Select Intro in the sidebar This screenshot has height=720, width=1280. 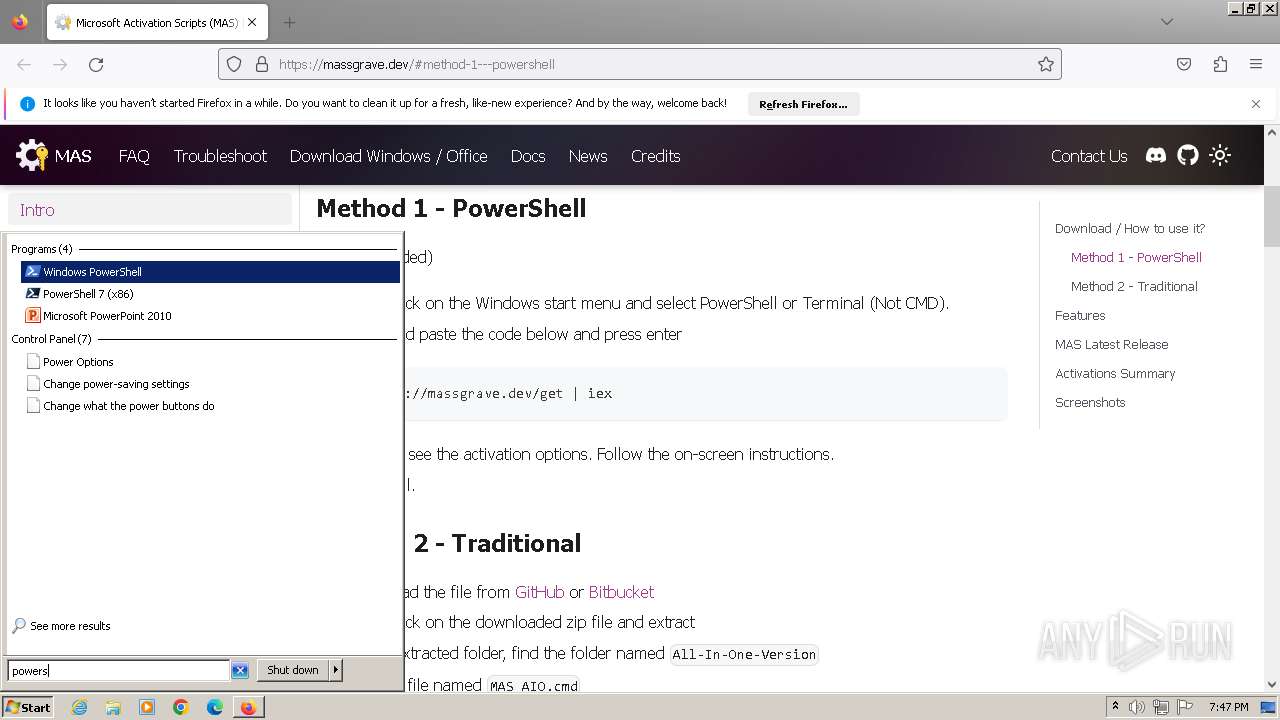(x=150, y=210)
